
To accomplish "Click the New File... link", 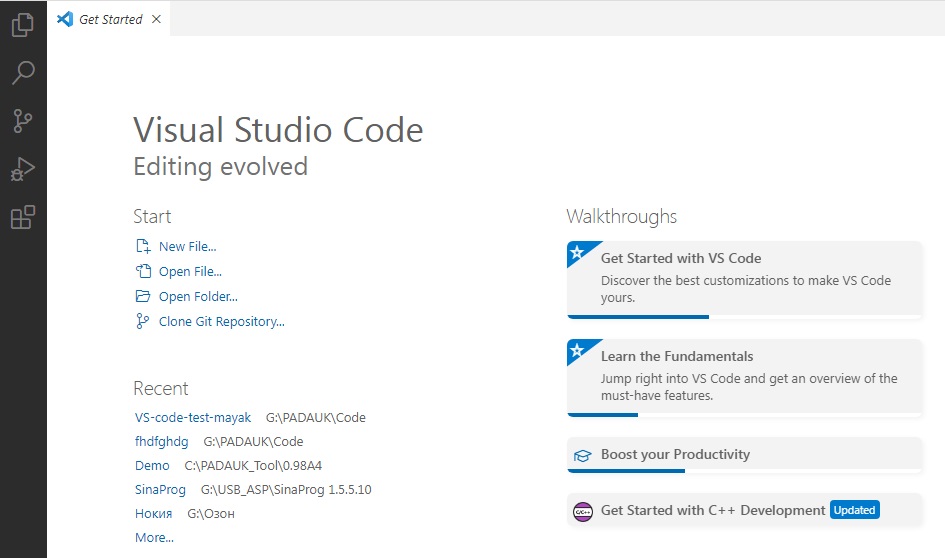I will point(187,246).
